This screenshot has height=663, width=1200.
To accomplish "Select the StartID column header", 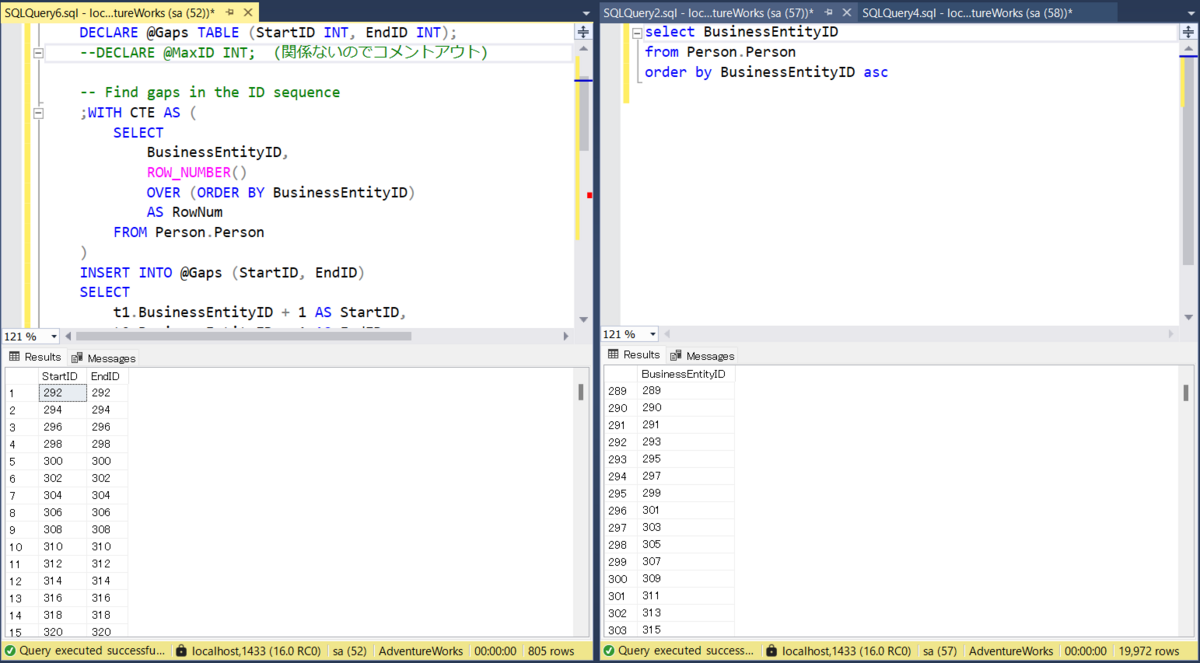I will [x=62, y=376].
